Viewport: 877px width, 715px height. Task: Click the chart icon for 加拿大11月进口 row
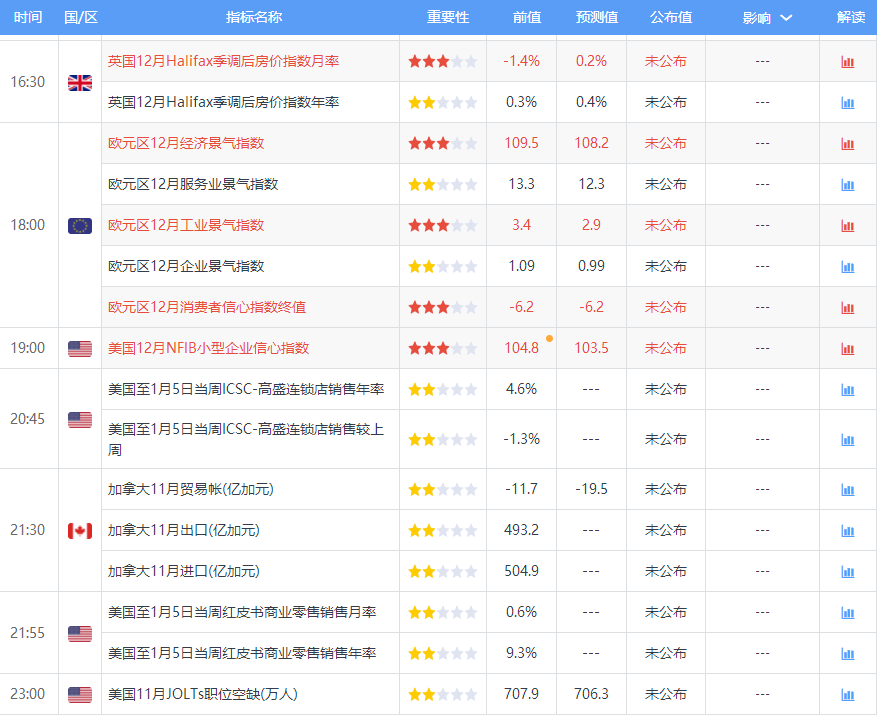[x=847, y=571]
